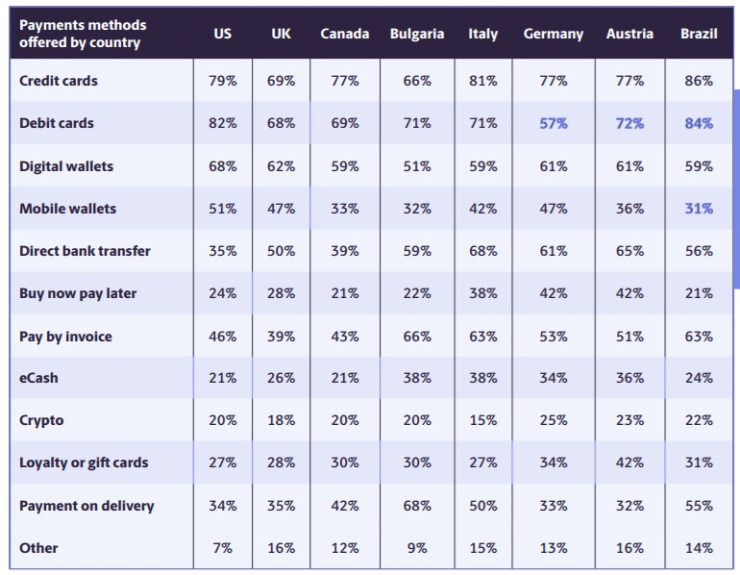Click the Brazil column header
Screen dimensions: 740x575
click(699, 33)
